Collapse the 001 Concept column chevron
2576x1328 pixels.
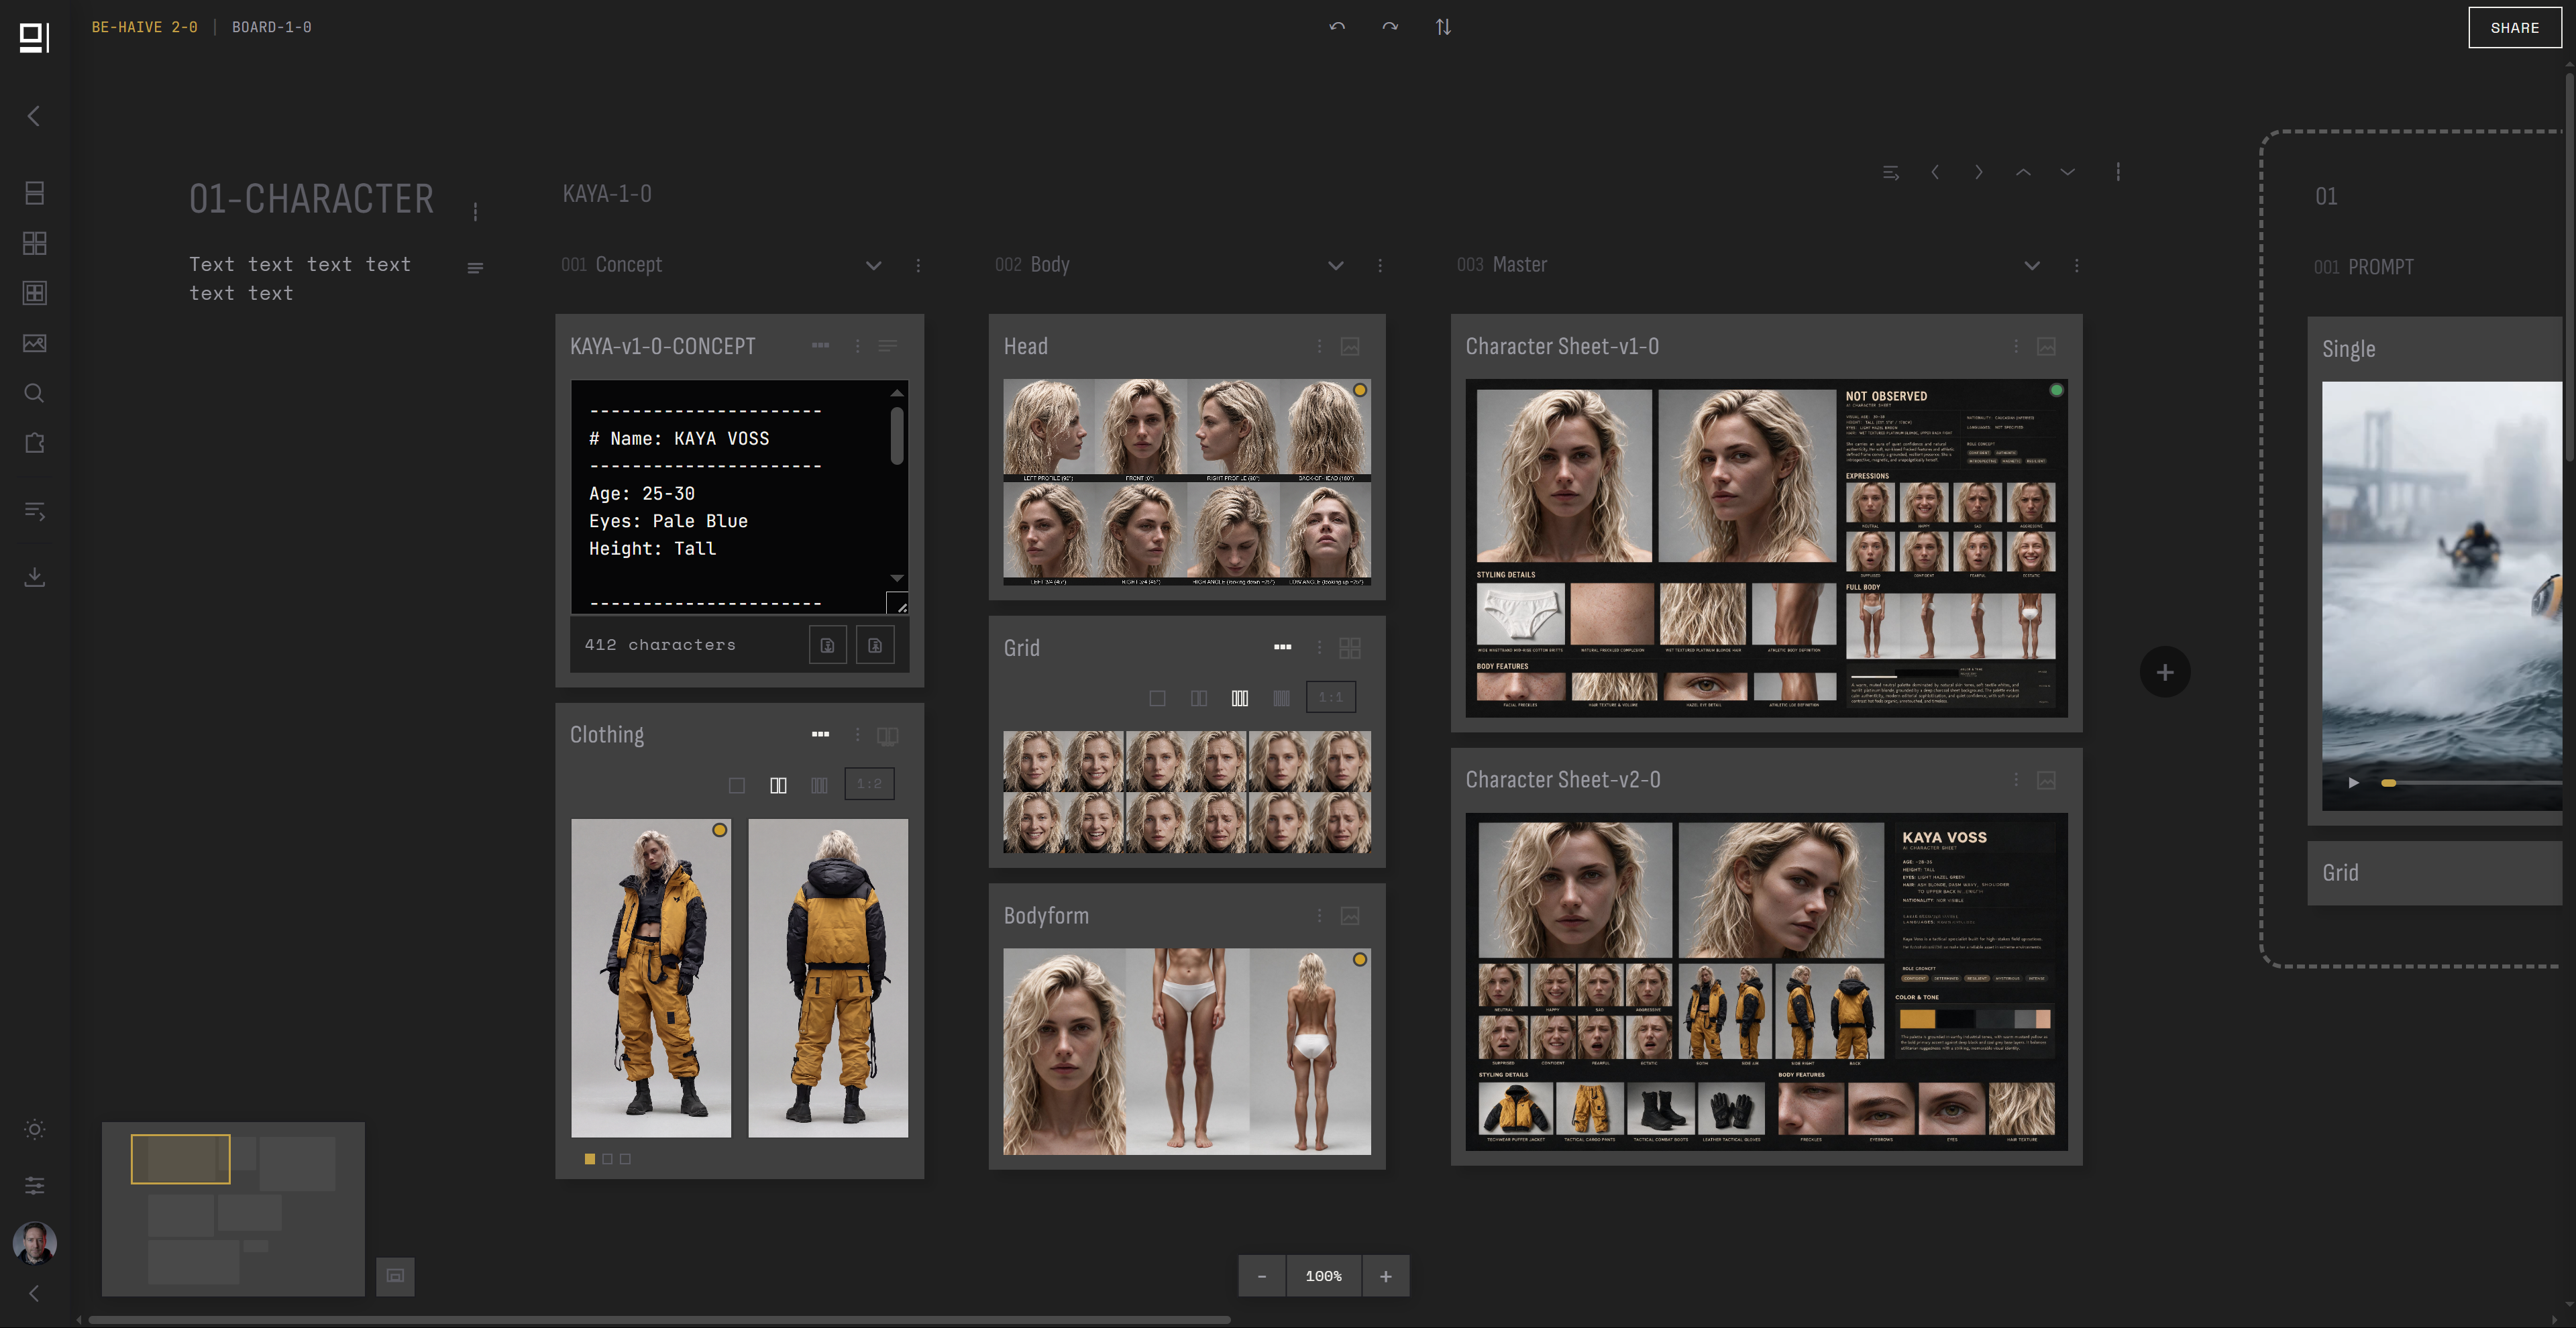(873, 266)
